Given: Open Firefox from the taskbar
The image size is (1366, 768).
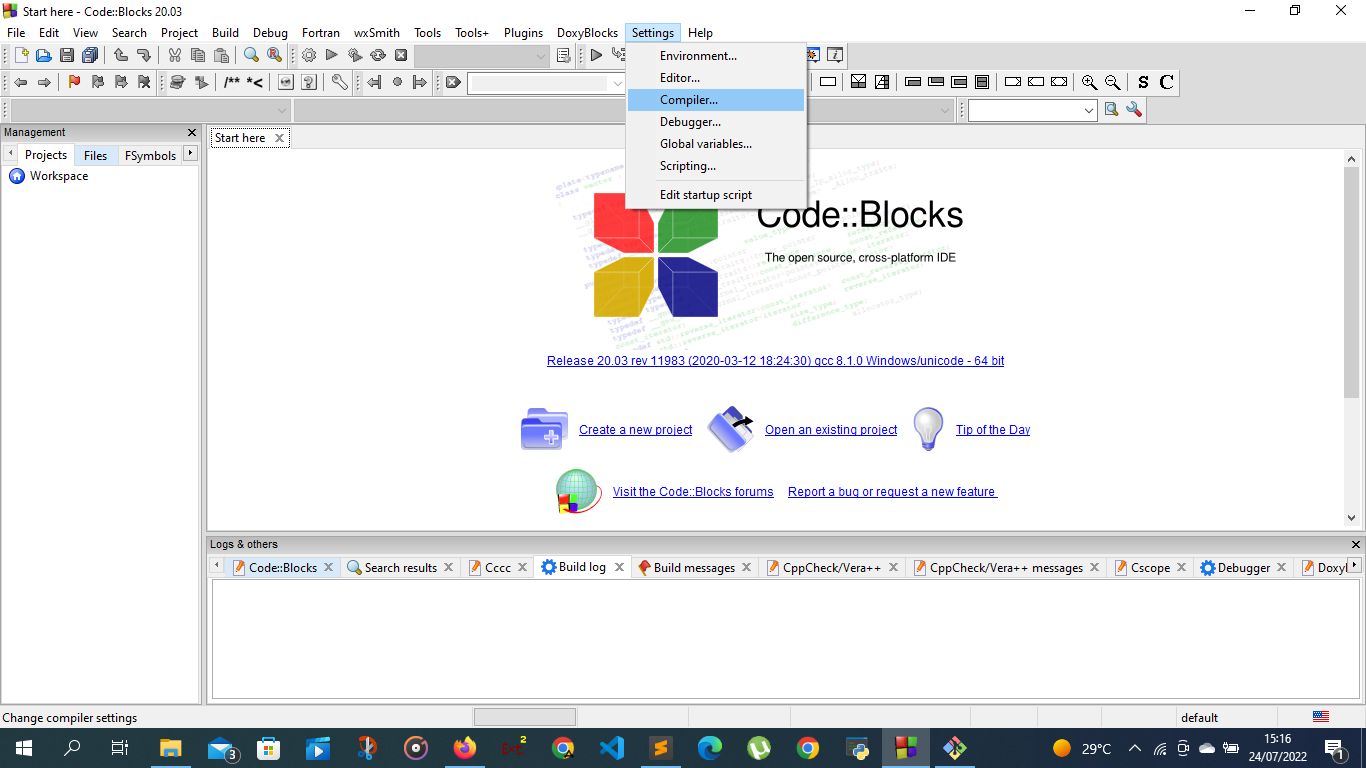Looking at the screenshot, I should 465,748.
